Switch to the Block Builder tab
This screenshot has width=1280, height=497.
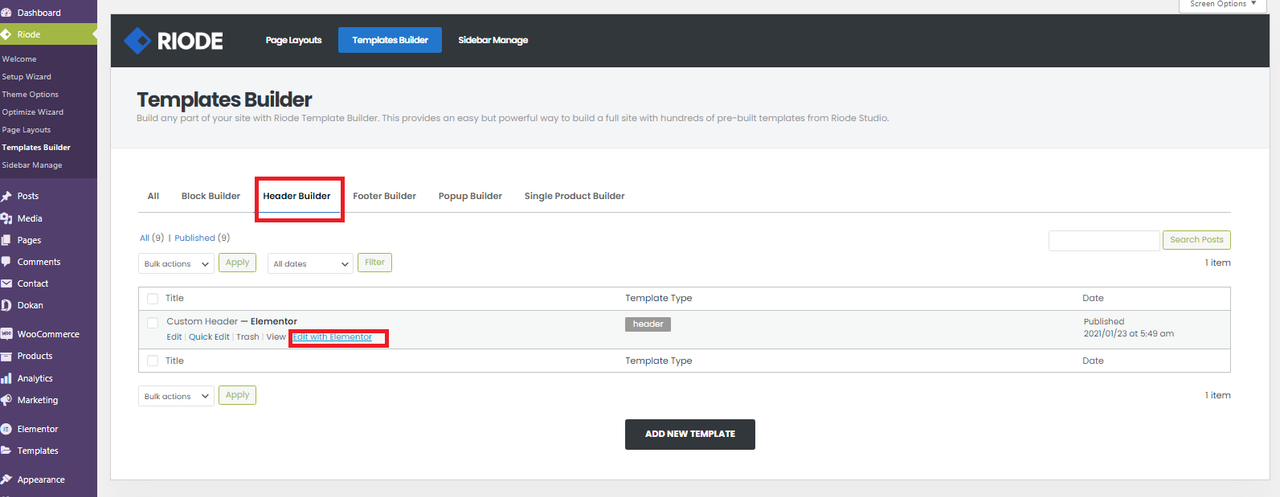(211, 196)
